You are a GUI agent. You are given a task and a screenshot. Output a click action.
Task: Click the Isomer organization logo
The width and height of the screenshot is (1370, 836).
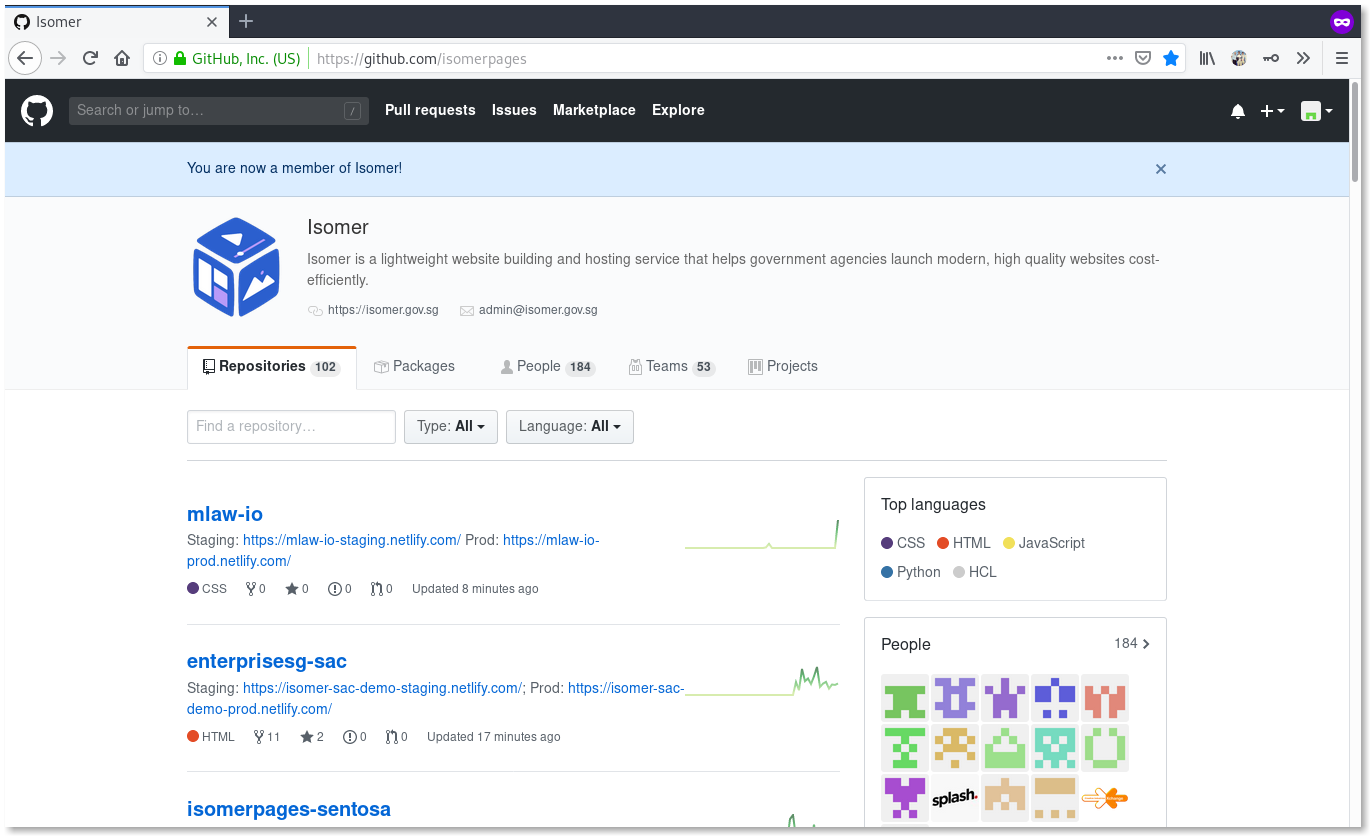(235, 267)
